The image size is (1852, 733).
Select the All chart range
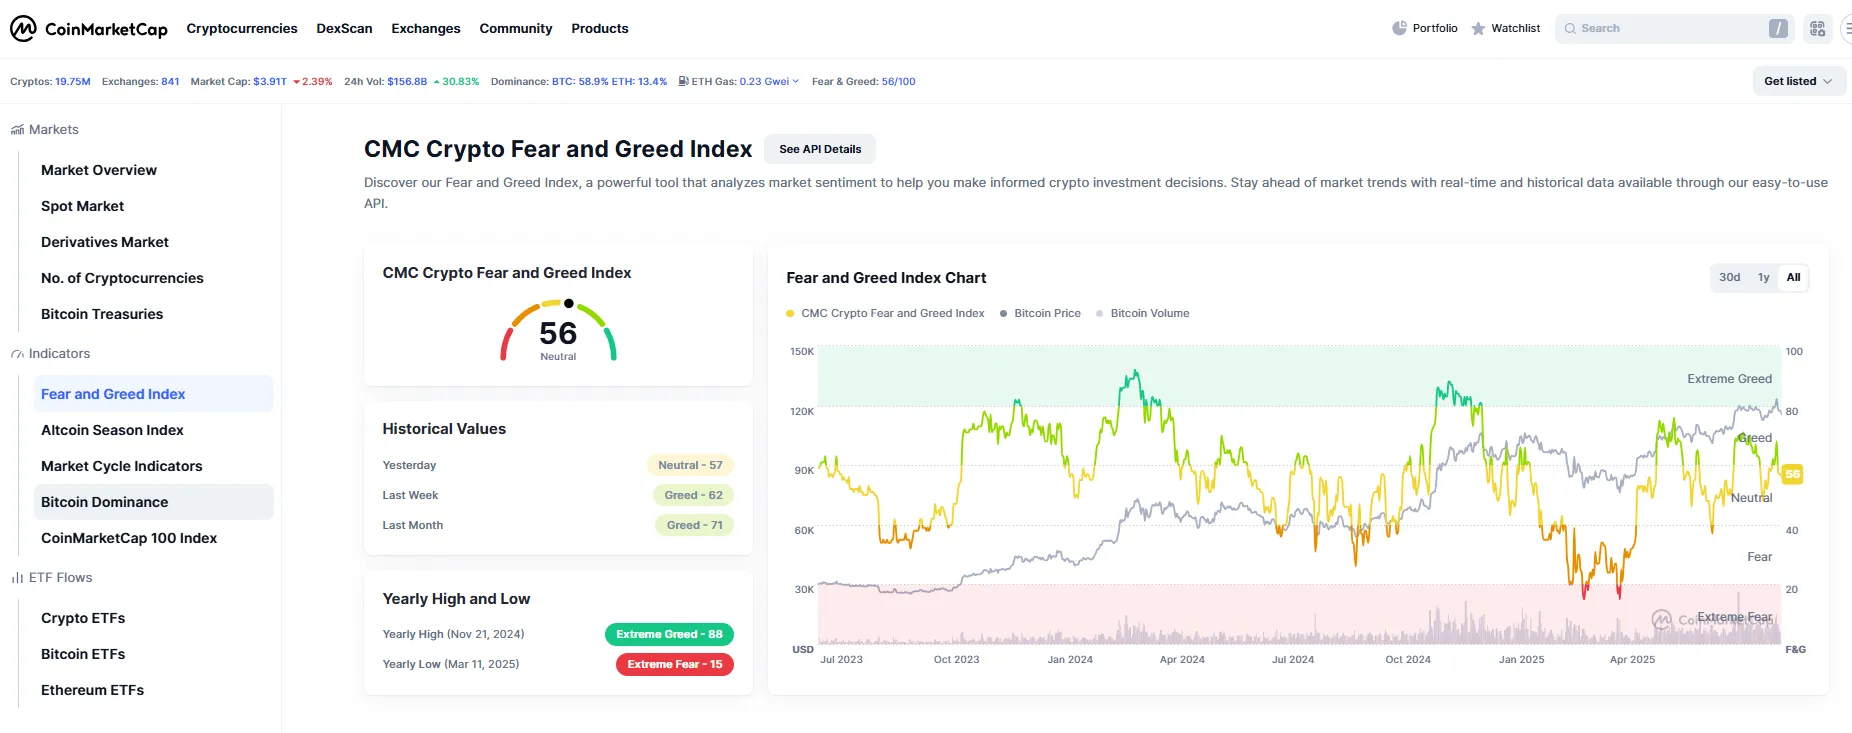[x=1793, y=277]
